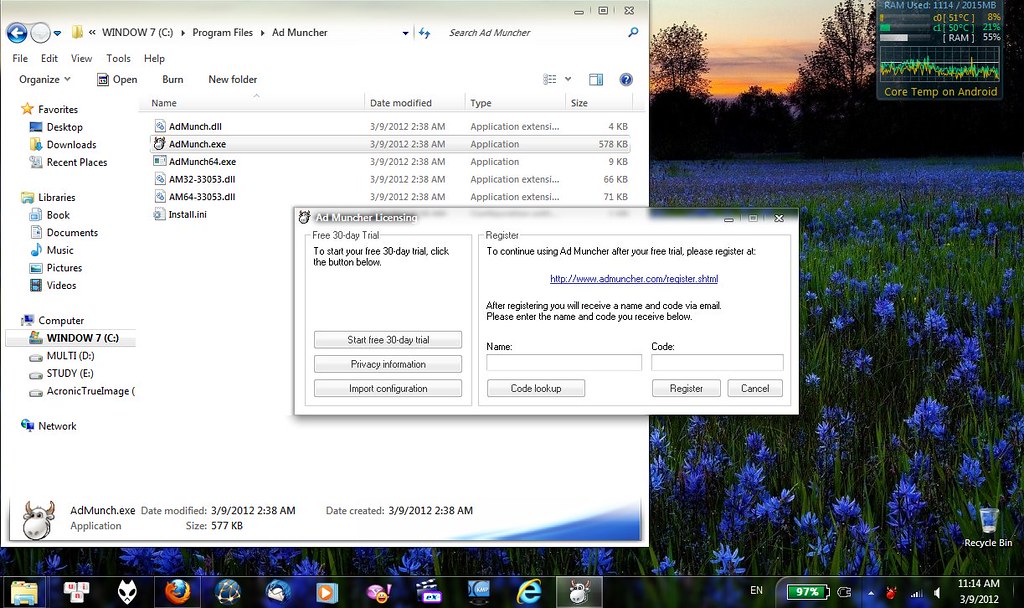Click the Code lookup button
1024x608 pixels.
[x=536, y=389]
